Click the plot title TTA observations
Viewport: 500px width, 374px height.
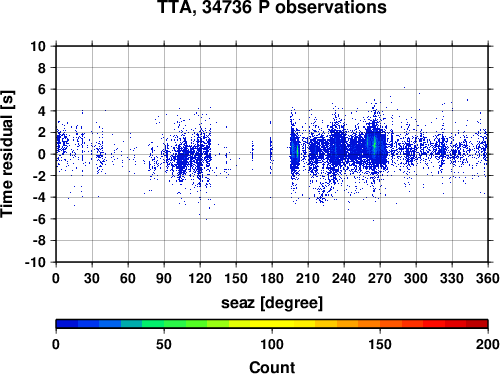[x=272, y=7]
